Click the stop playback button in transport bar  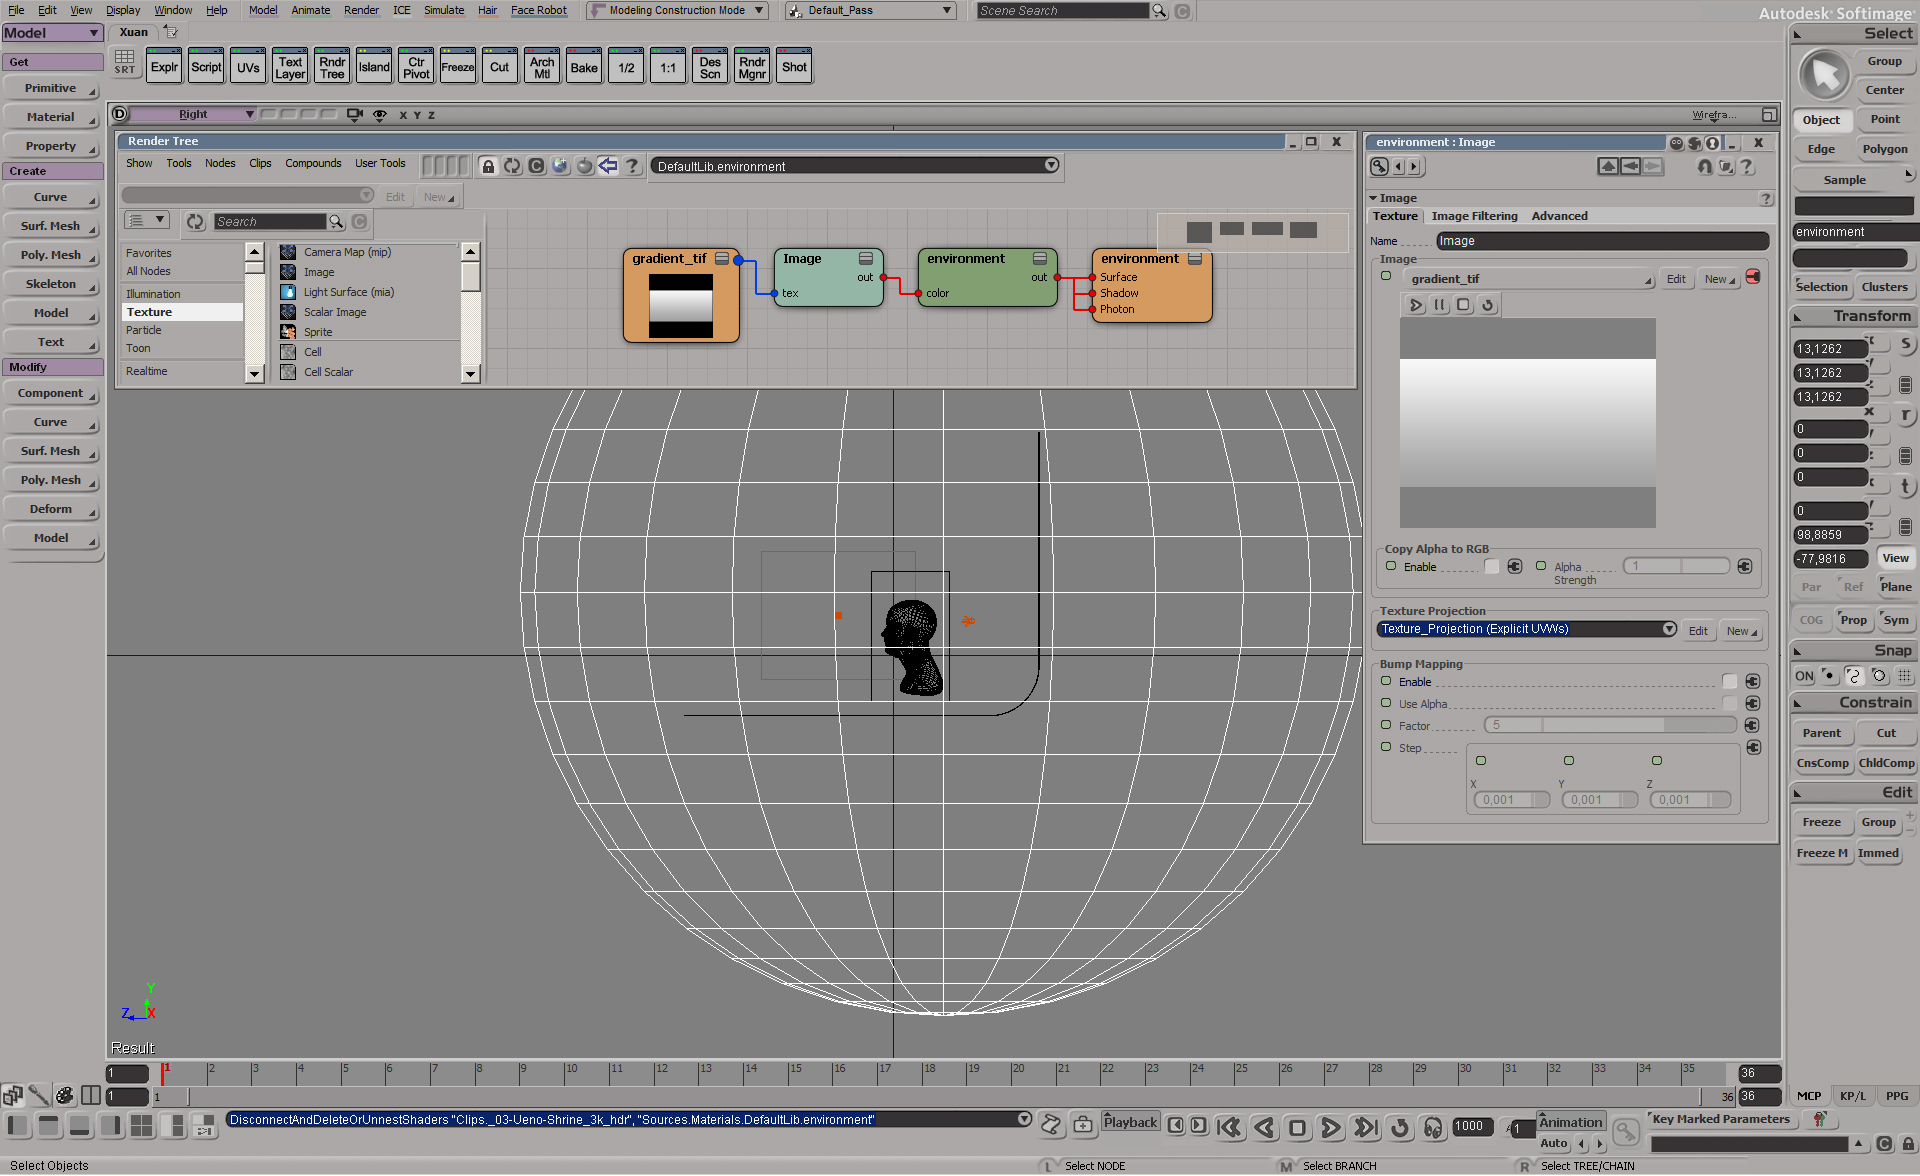(1297, 1128)
